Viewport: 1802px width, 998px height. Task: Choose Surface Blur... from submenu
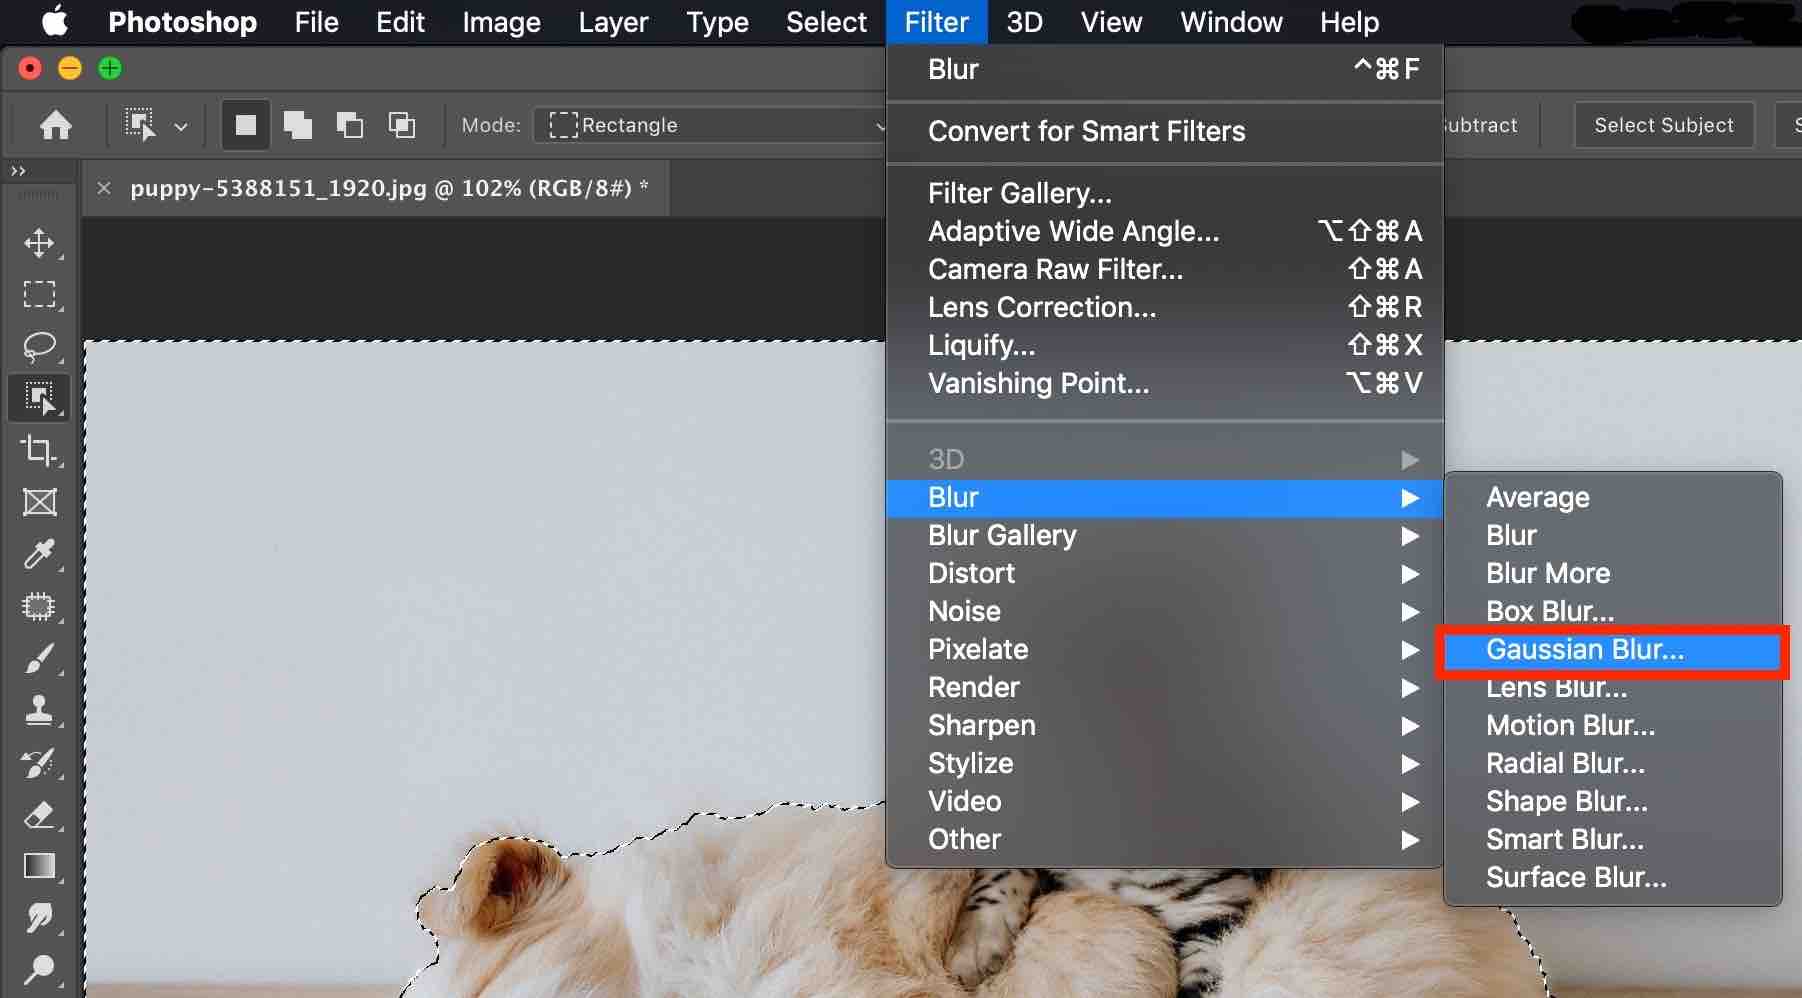(1612, 877)
